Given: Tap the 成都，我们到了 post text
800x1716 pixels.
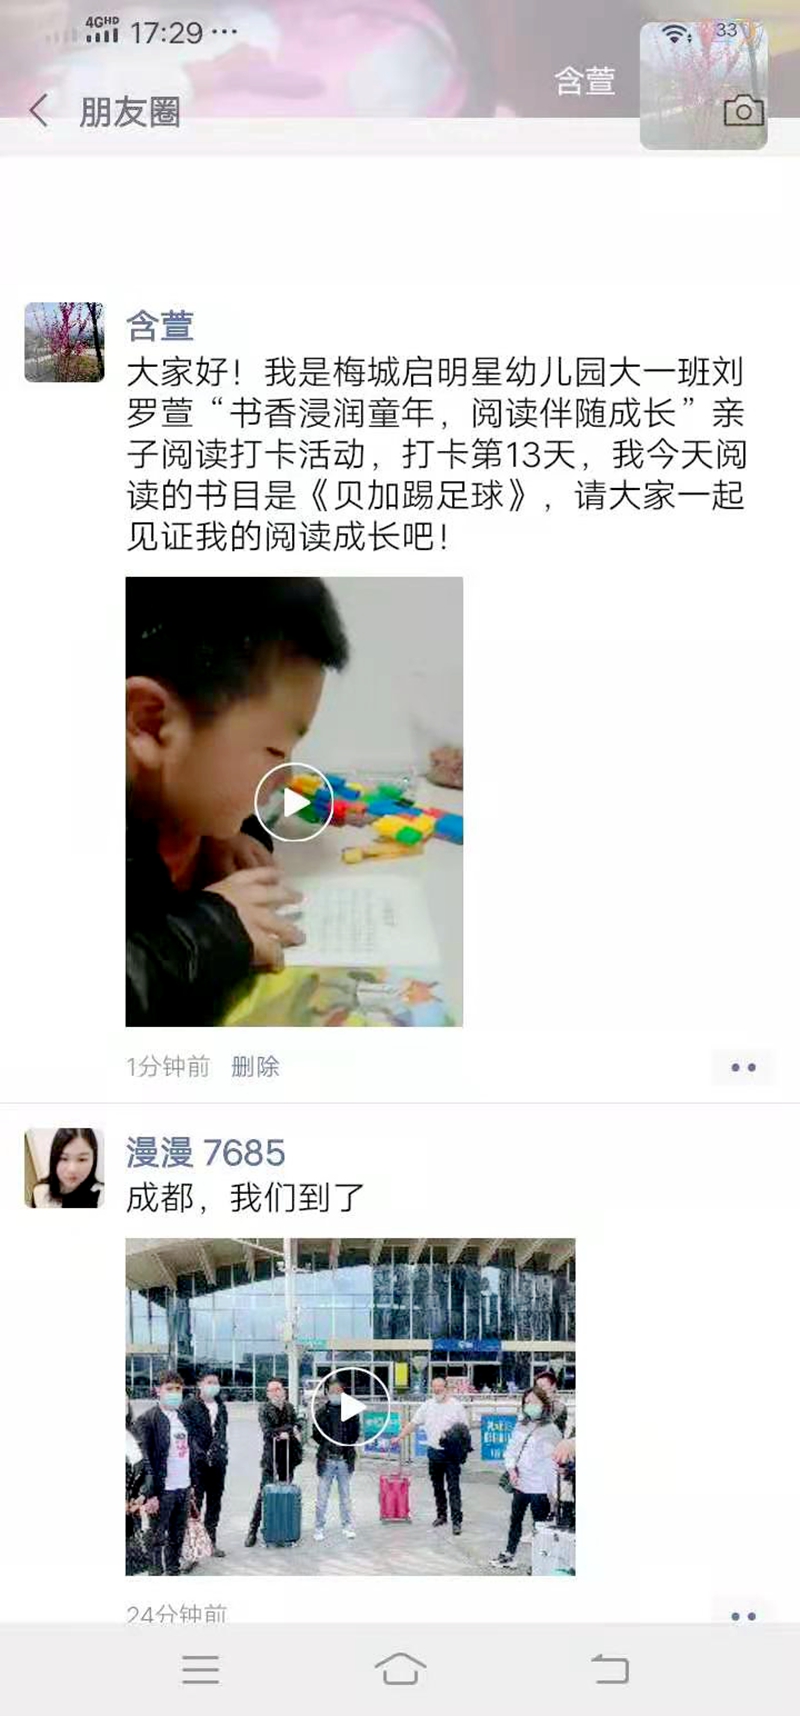Looking at the screenshot, I should pyautogui.click(x=246, y=1197).
